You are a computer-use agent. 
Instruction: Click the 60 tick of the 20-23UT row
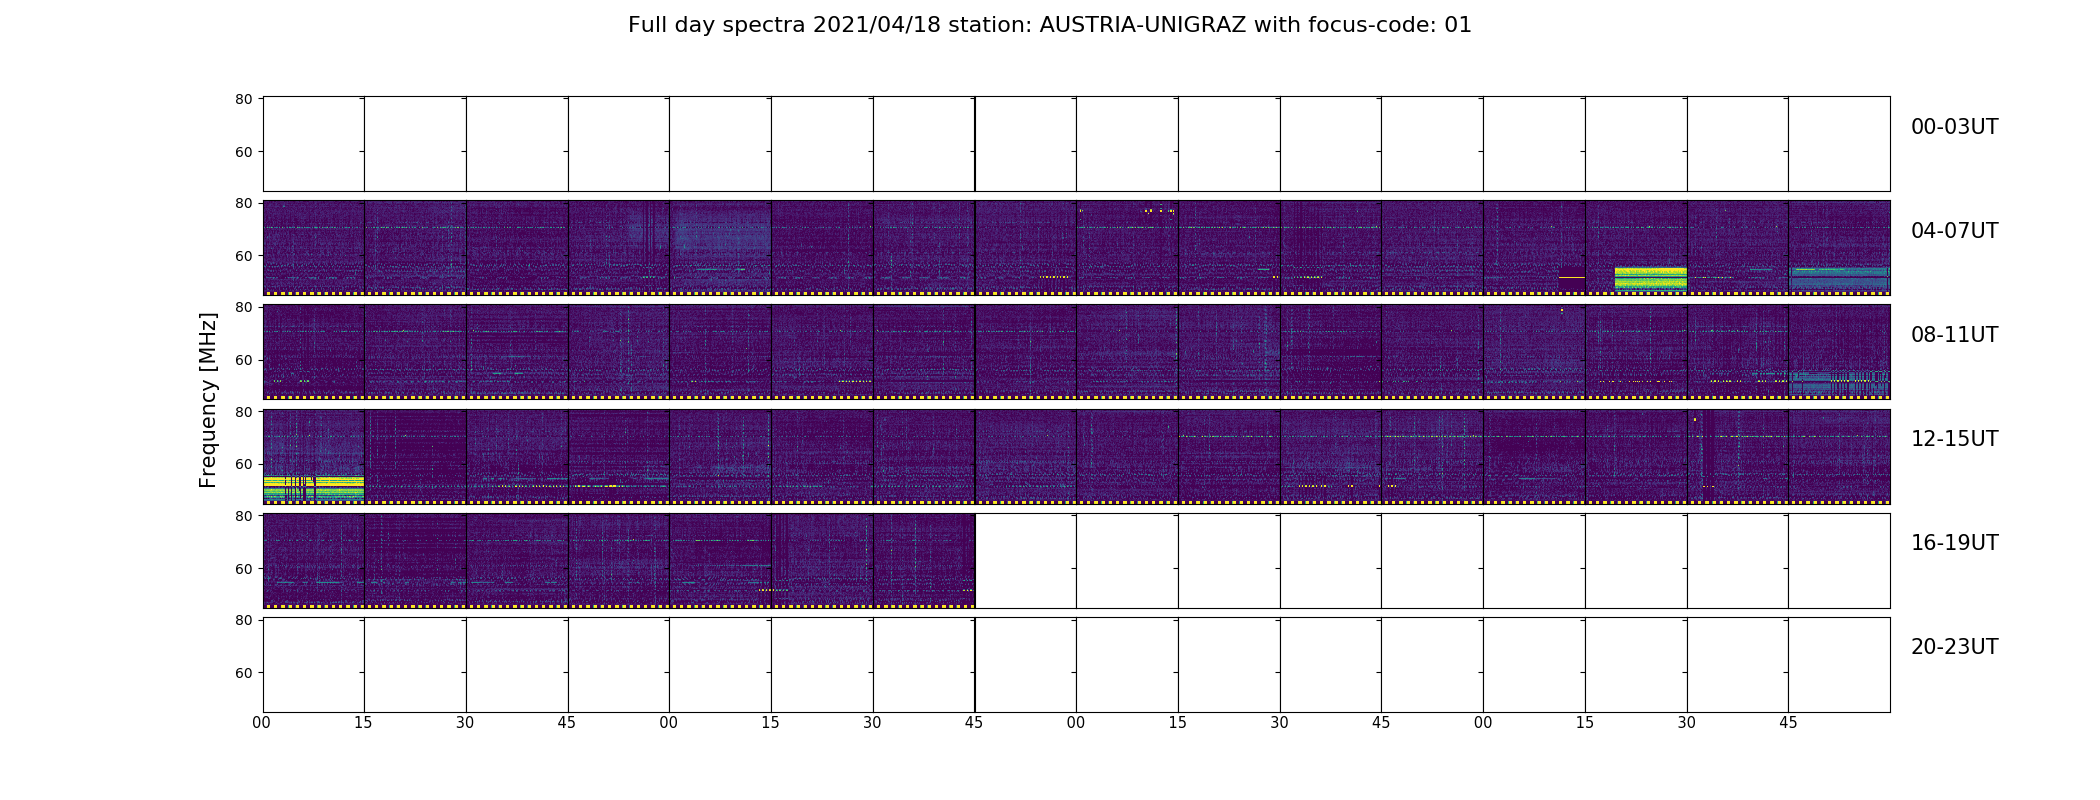point(243,673)
